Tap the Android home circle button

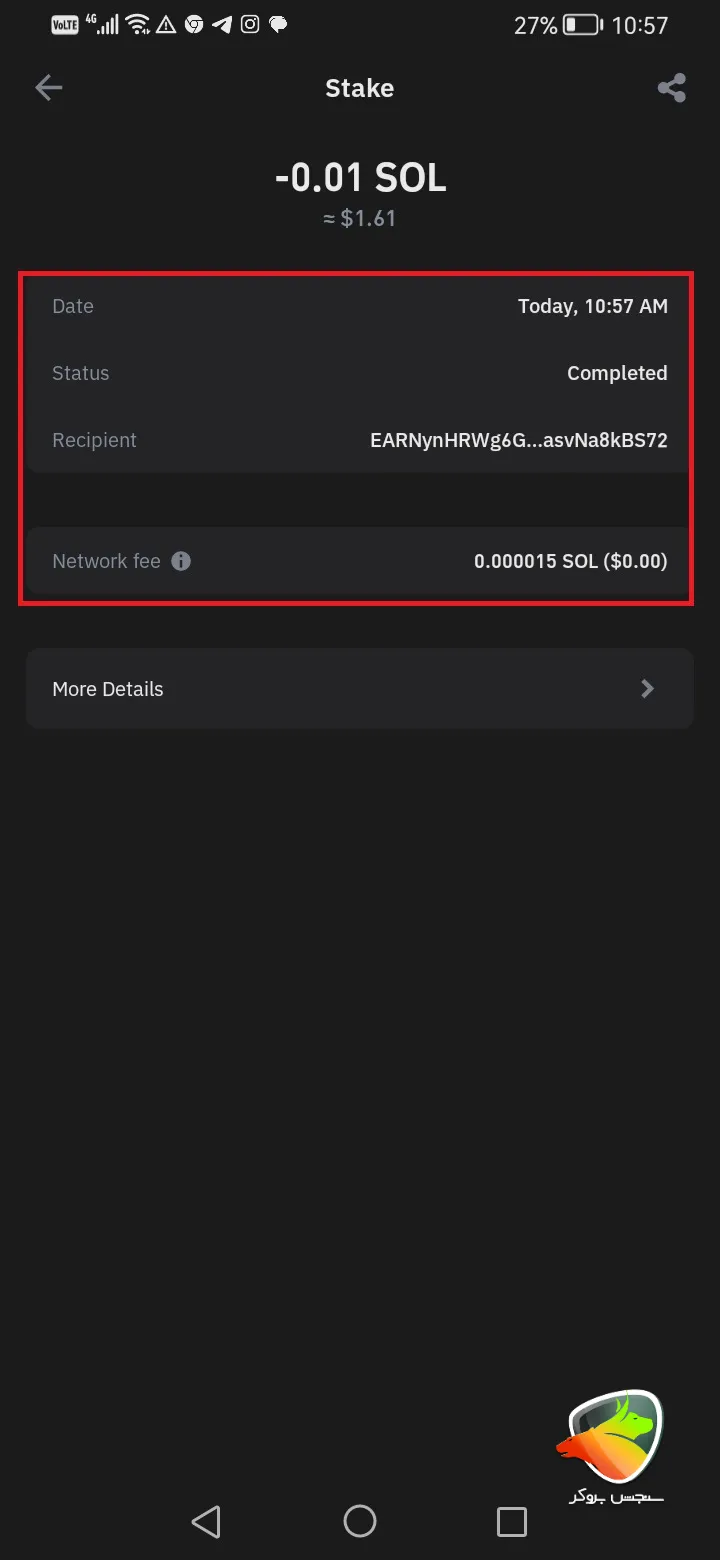pos(360,1522)
